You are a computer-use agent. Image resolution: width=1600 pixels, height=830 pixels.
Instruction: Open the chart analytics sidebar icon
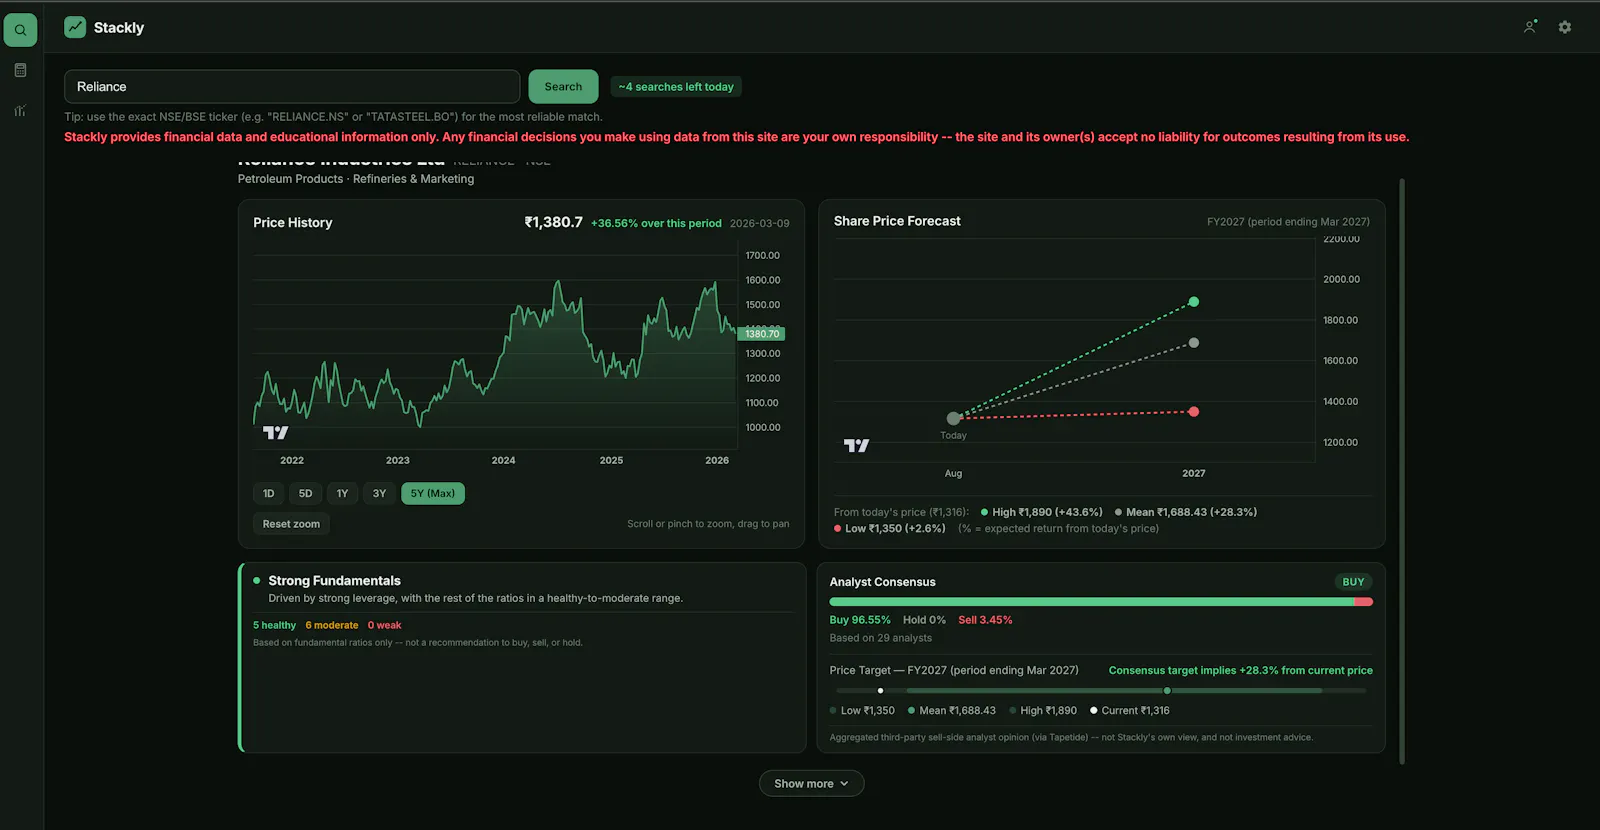tap(20, 110)
